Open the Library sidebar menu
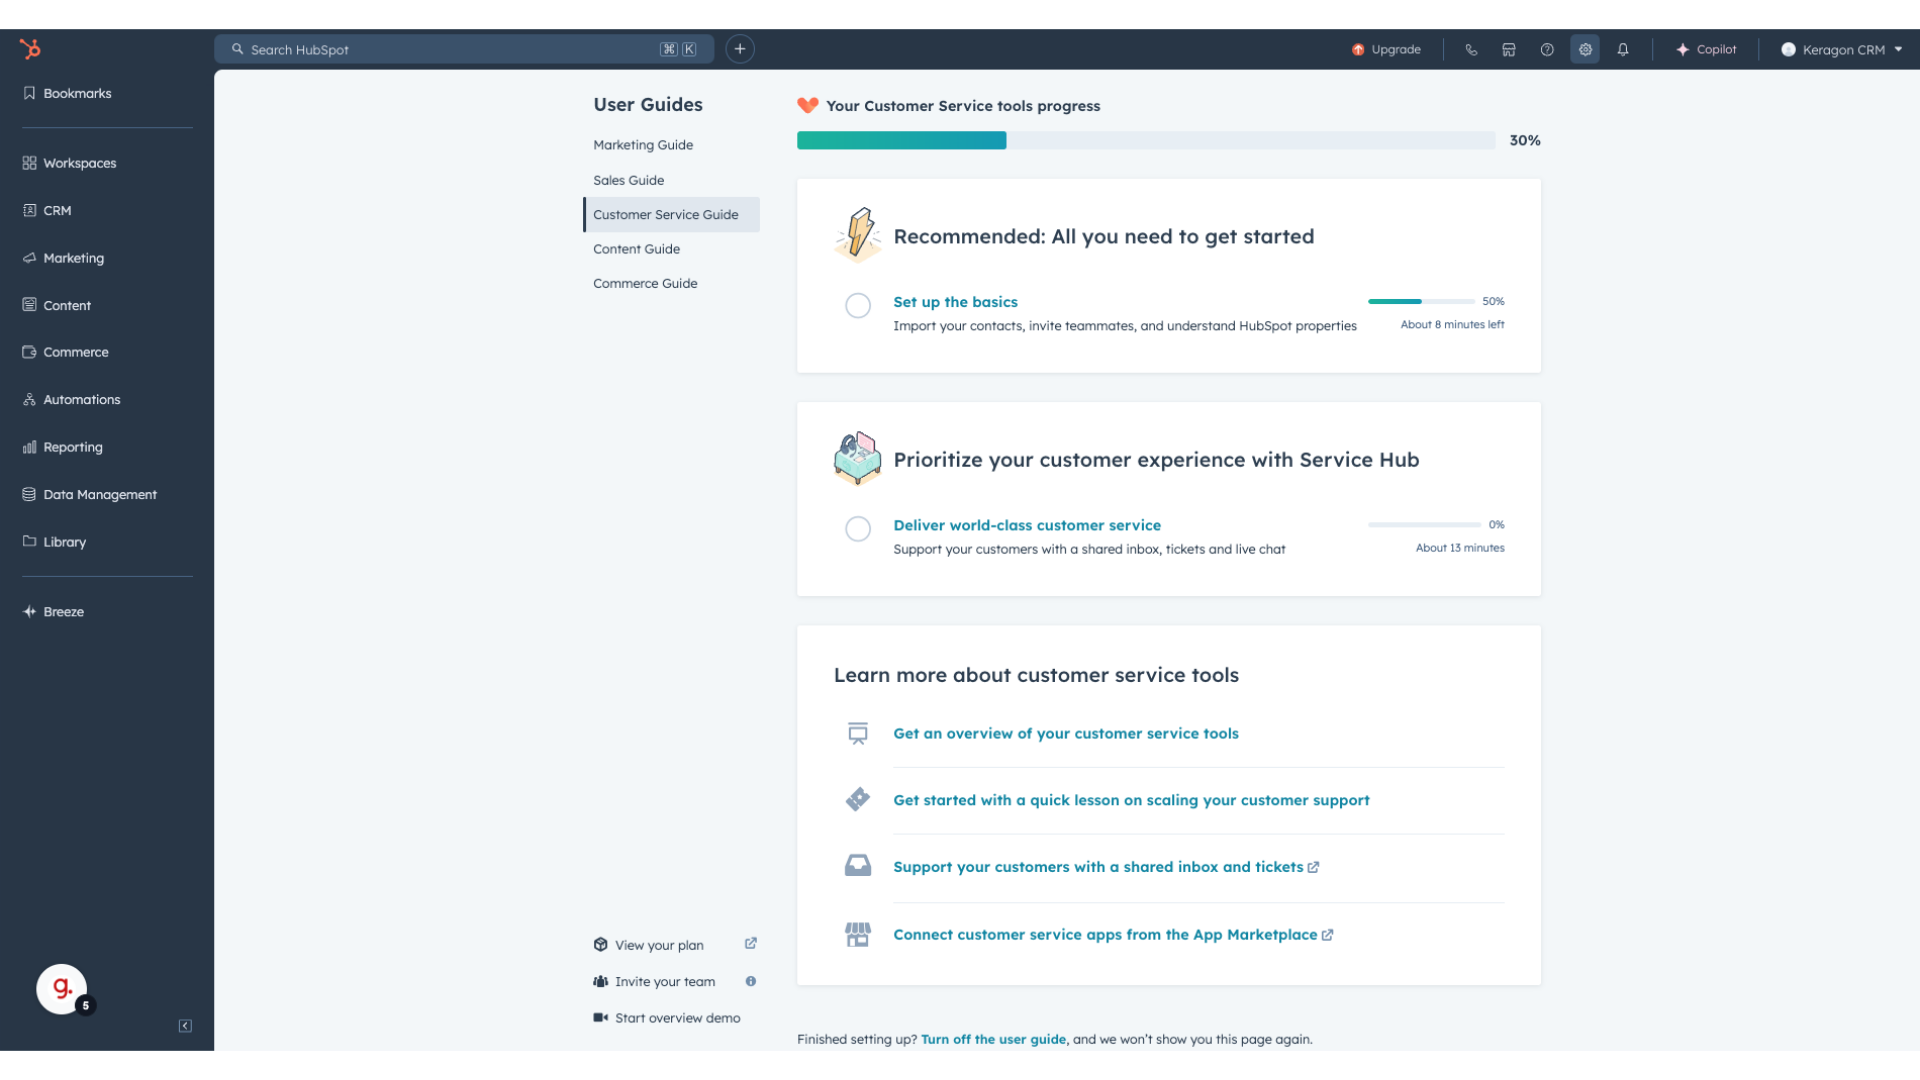 [x=54, y=542]
